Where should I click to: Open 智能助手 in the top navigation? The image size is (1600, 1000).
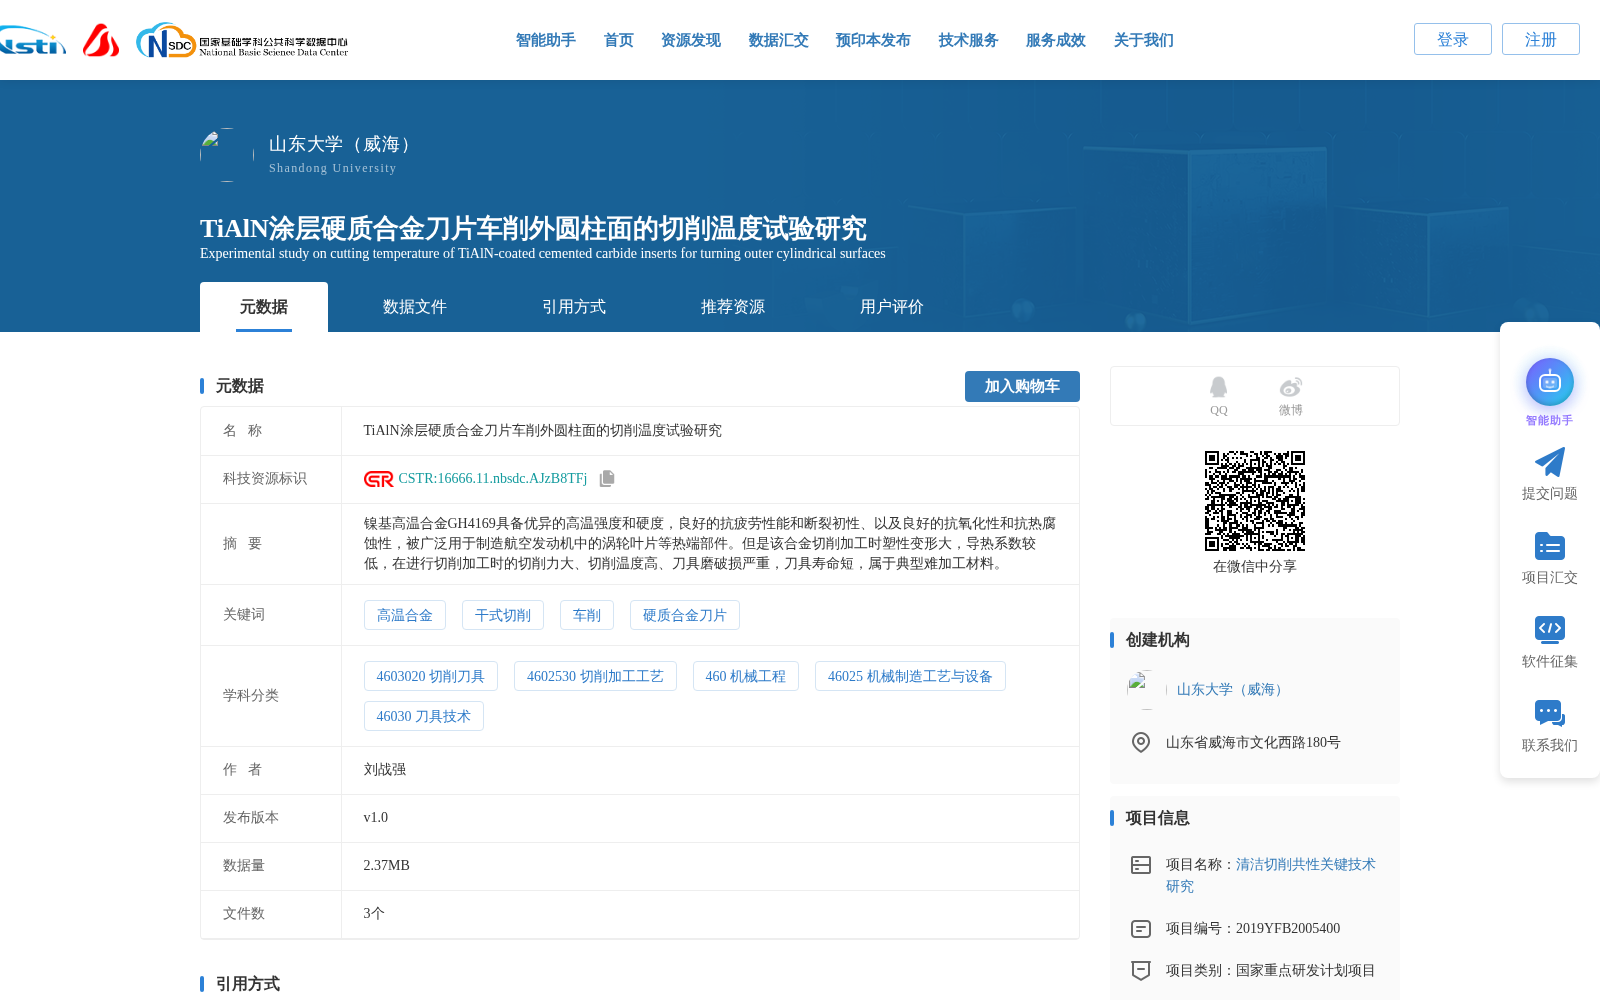[545, 40]
